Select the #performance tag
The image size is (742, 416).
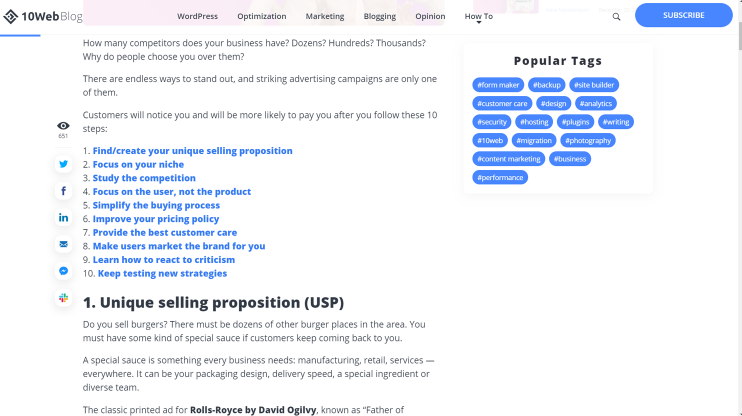(500, 177)
